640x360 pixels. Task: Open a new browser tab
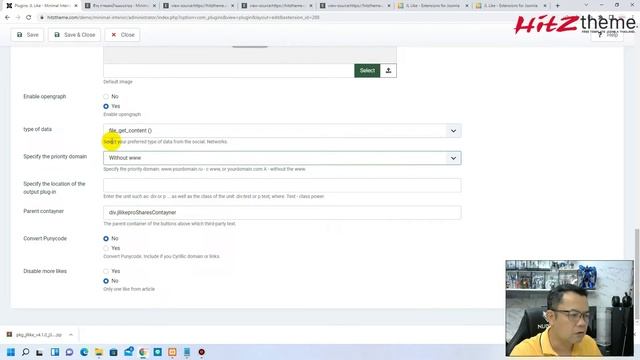coord(558,6)
